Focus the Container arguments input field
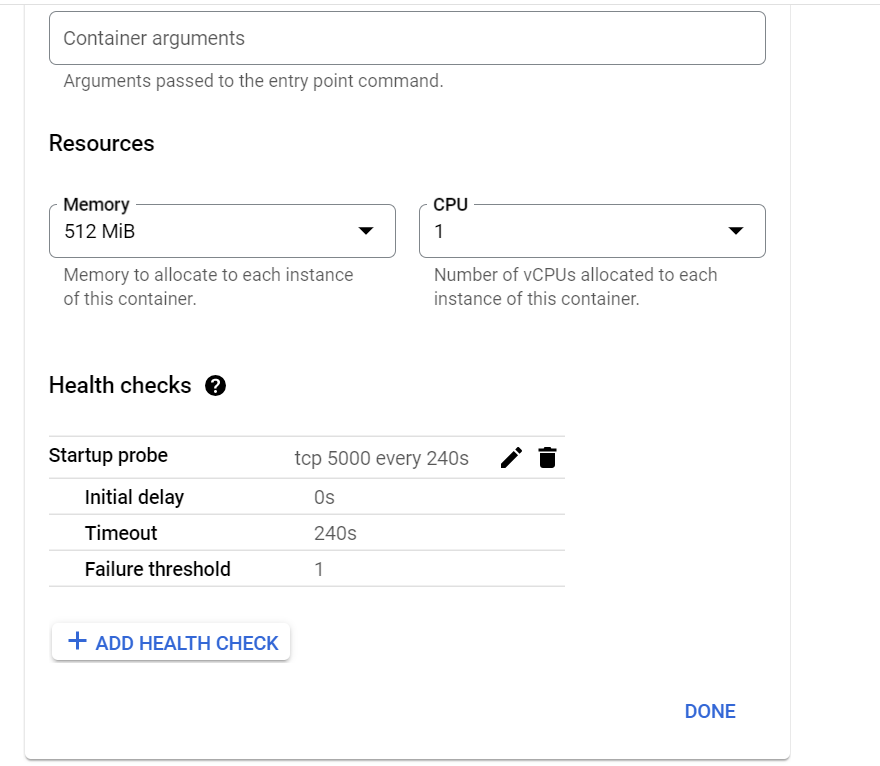Image resolution: width=880 pixels, height=766 pixels. tap(407, 39)
